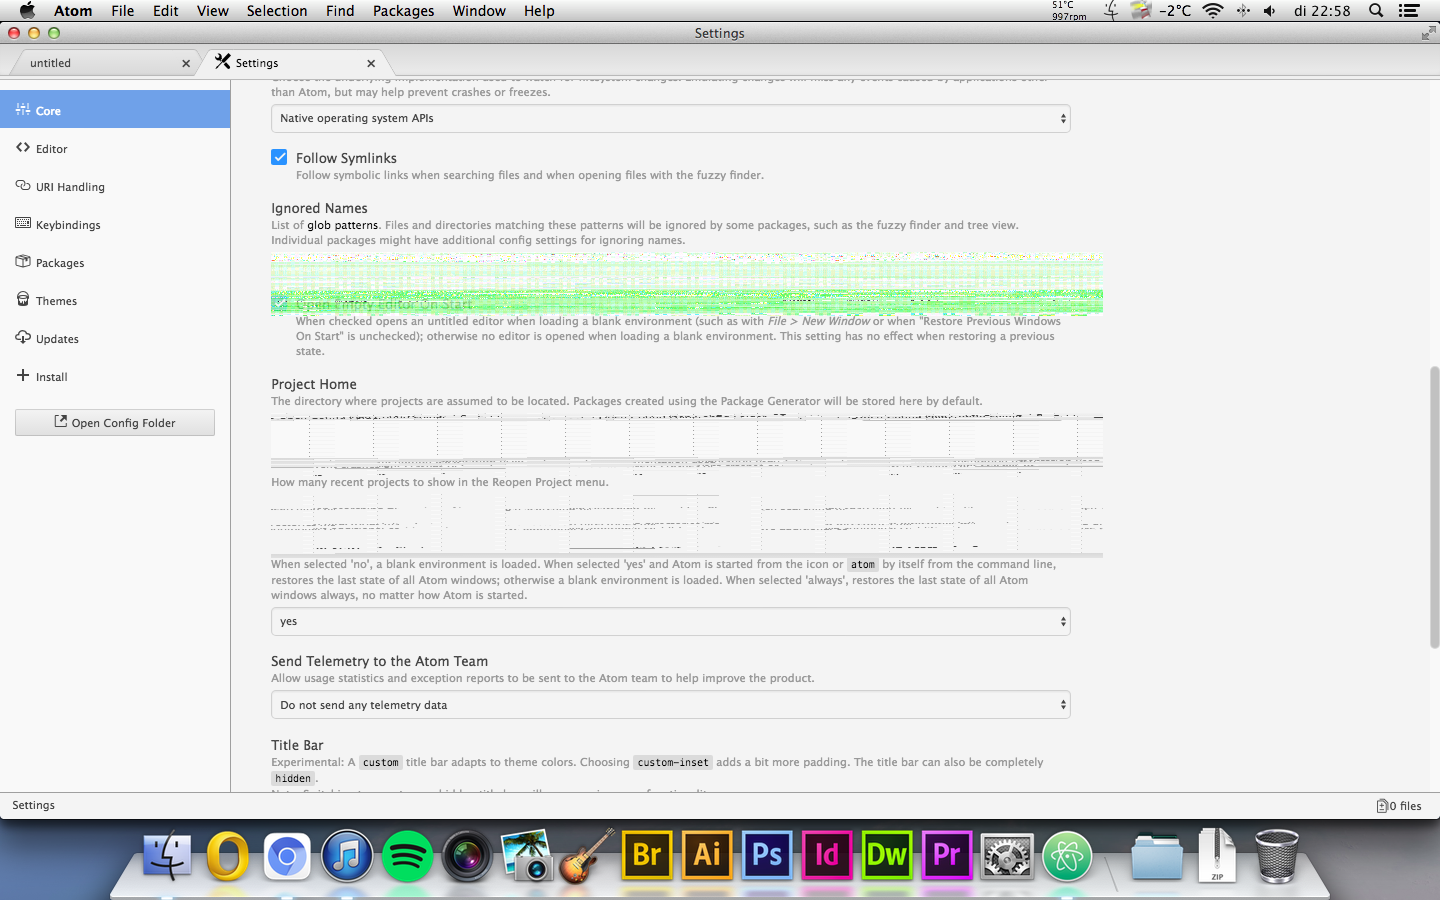1440x900 pixels.
Task: Open Adobe Premiere Pro in dock
Action: [x=947, y=855]
